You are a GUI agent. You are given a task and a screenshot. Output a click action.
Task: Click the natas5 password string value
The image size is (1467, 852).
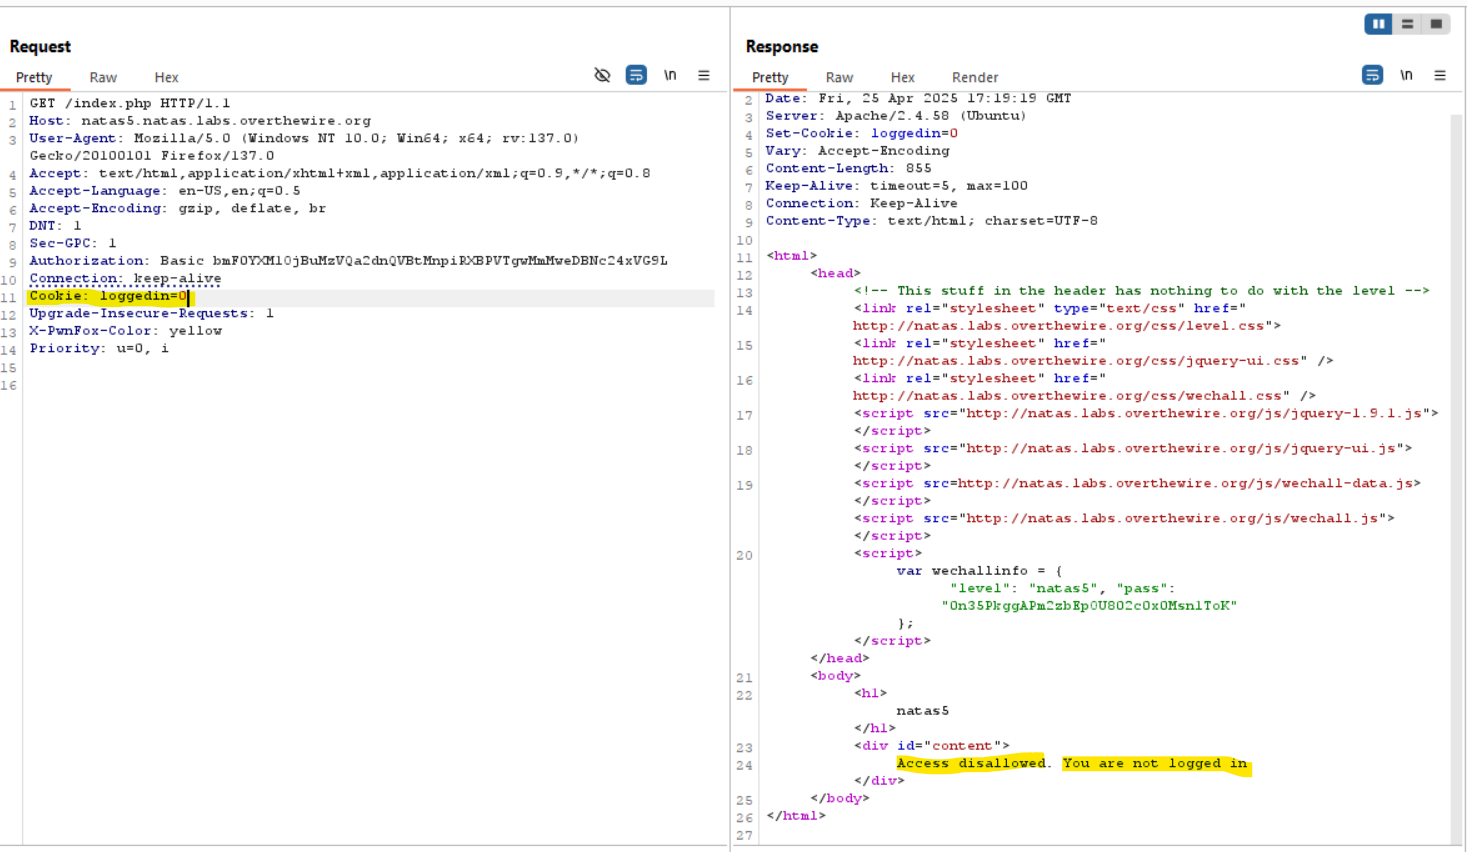tap(1089, 606)
